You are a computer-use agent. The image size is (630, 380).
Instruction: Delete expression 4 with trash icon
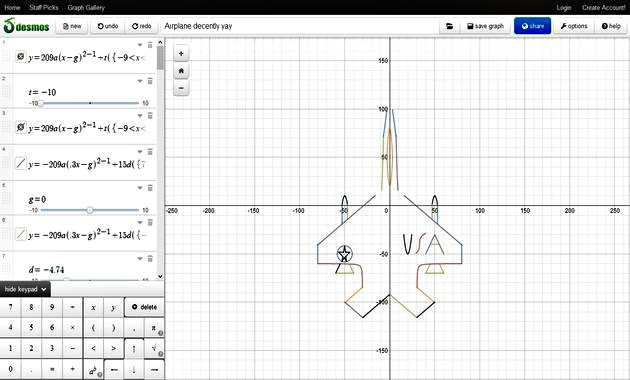coord(150,152)
